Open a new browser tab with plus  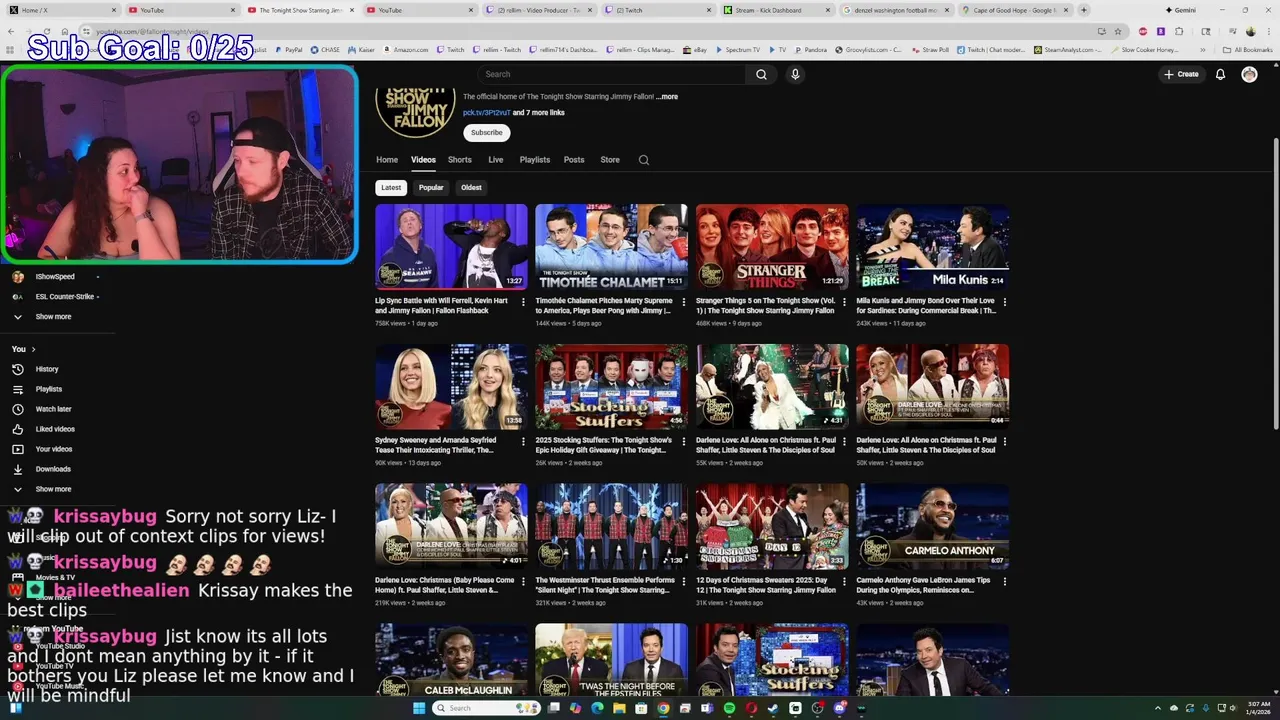click(1084, 10)
